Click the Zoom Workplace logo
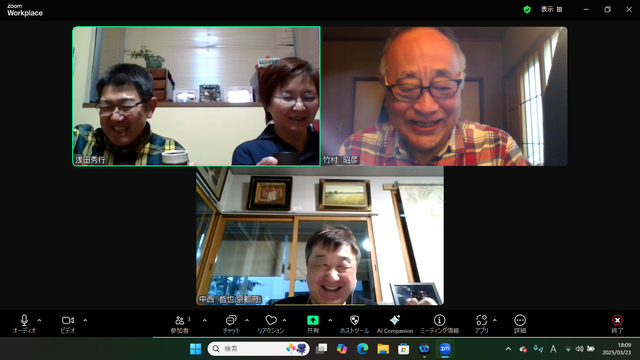The image size is (640, 360). point(24,10)
